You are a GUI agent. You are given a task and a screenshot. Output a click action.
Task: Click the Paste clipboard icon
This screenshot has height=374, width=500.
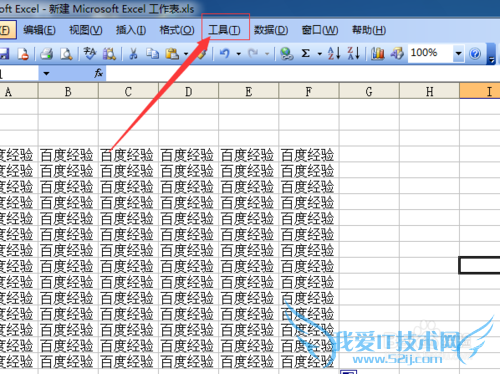[x=172, y=54]
